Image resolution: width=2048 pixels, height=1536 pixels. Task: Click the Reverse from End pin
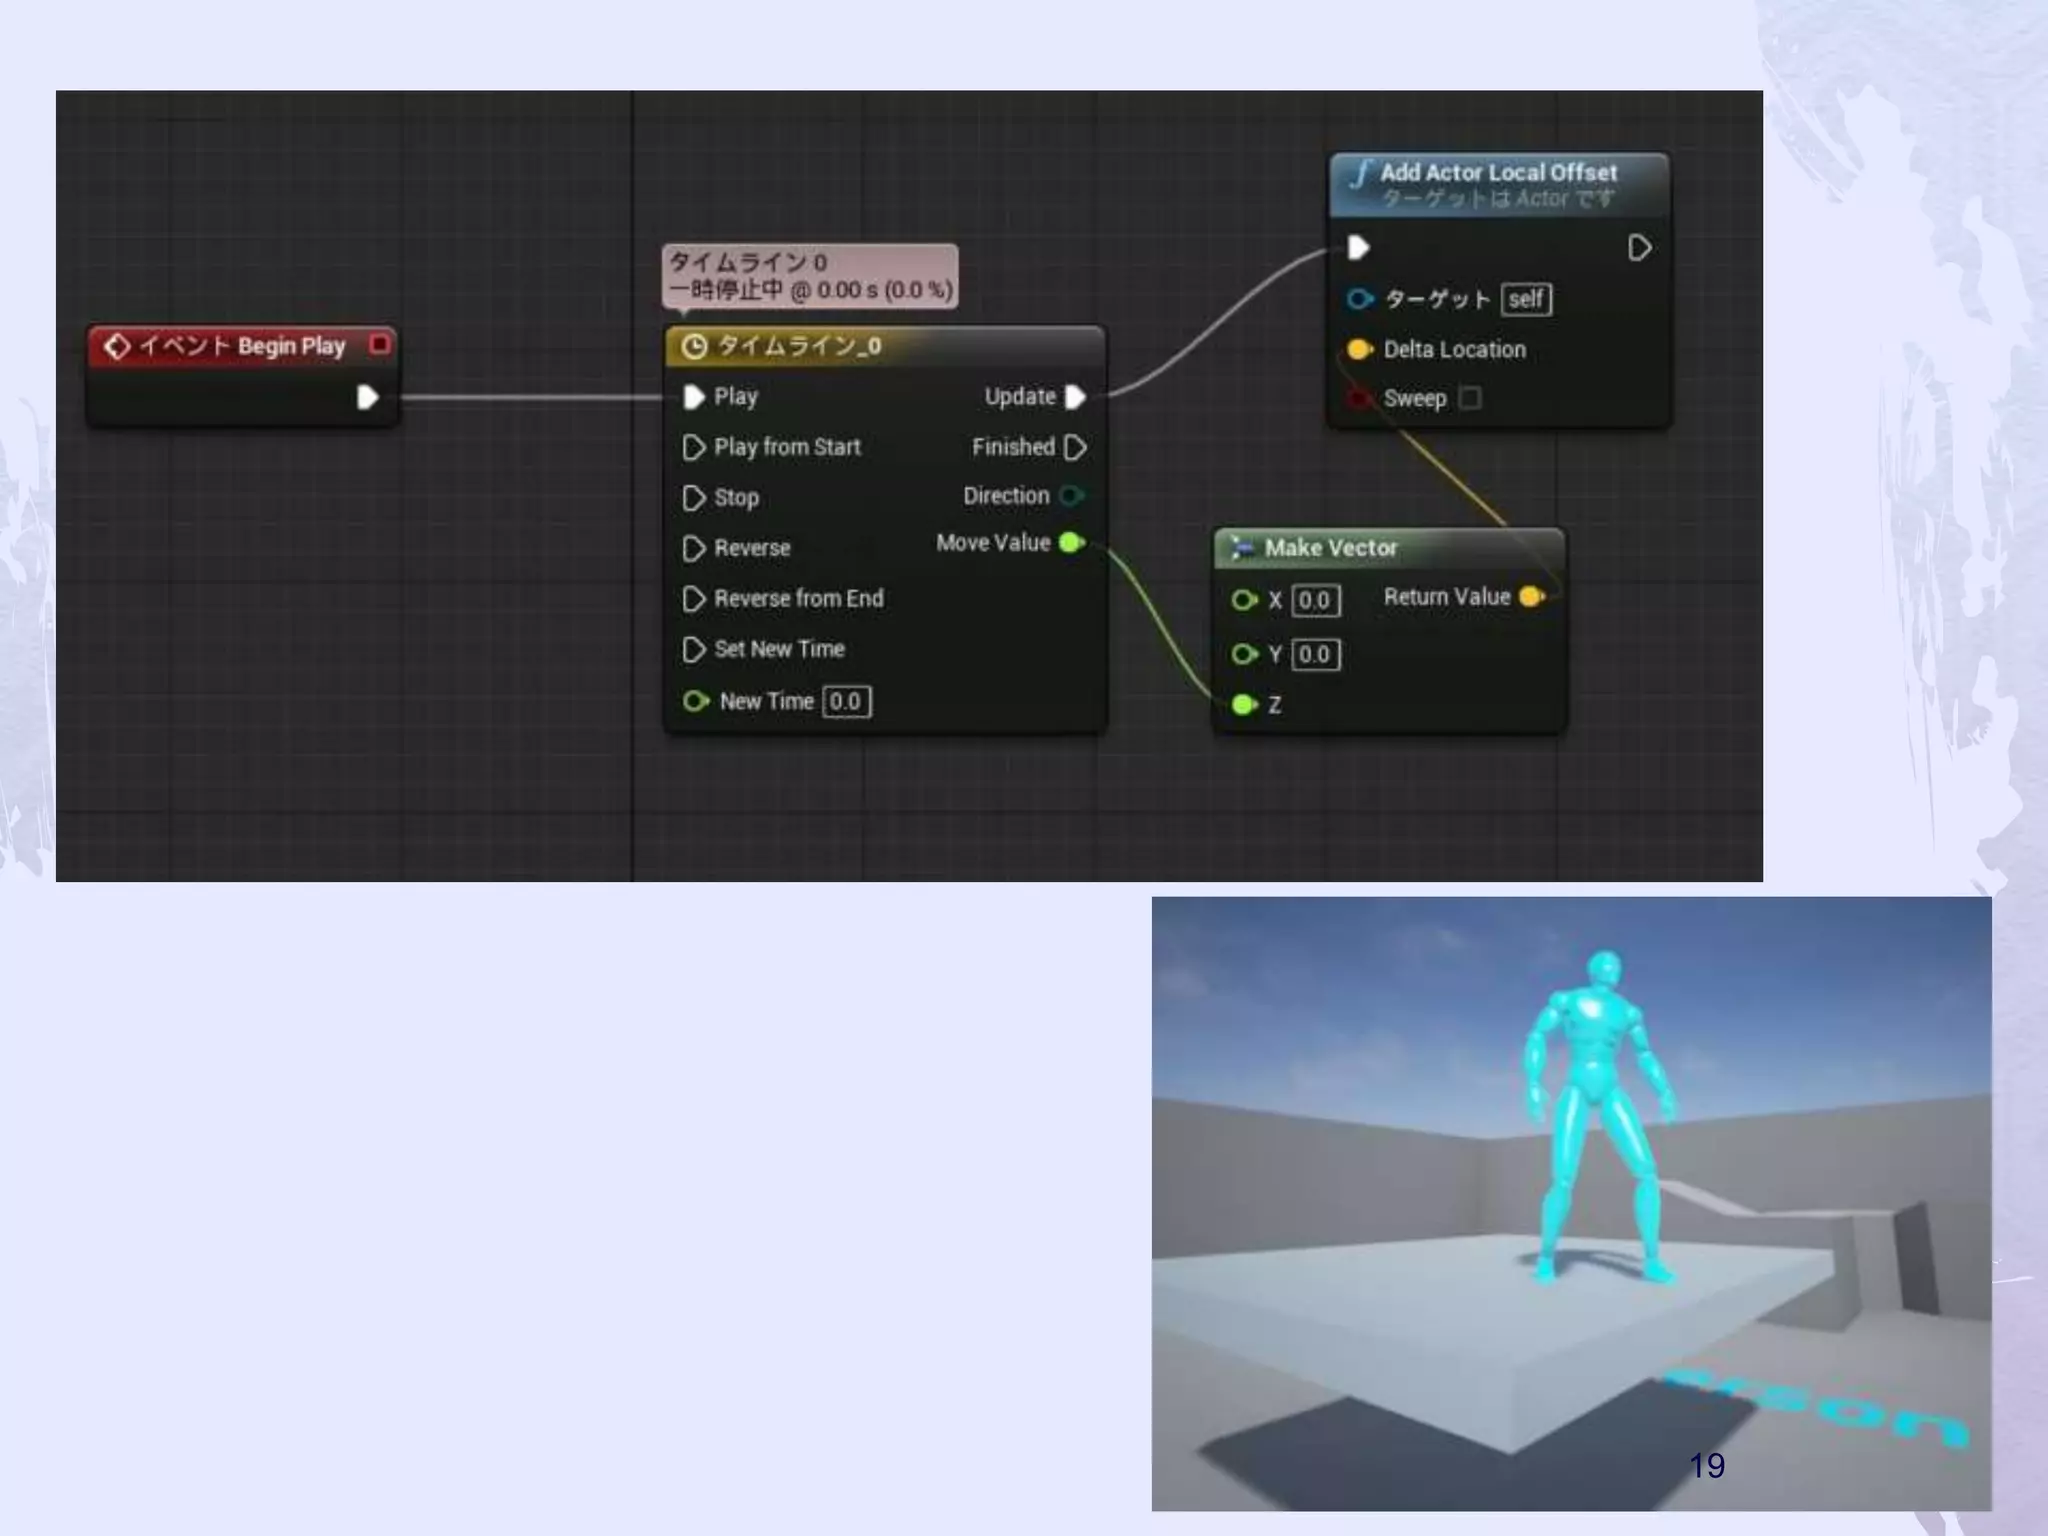tap(693, 599)
